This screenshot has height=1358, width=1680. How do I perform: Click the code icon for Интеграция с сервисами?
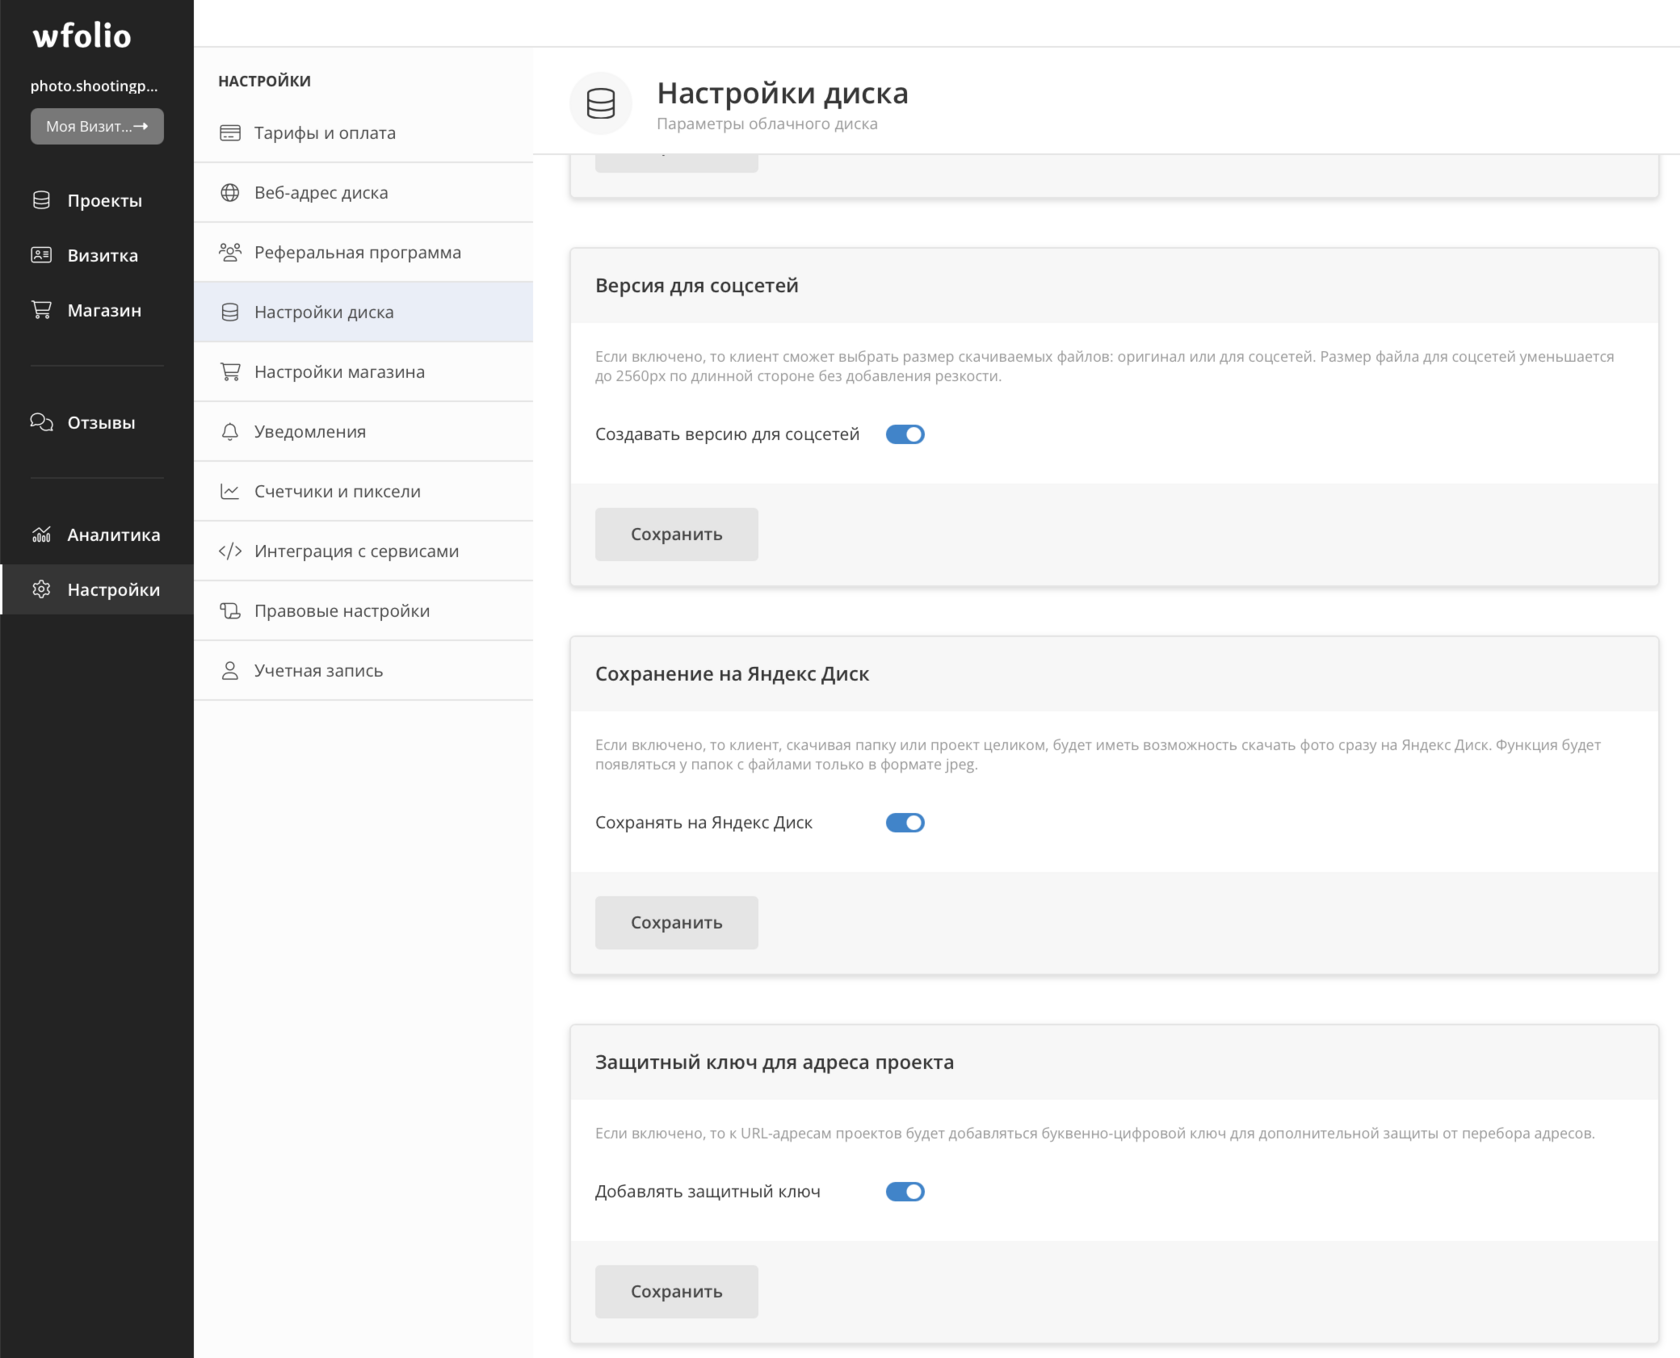tap(230, 551)
